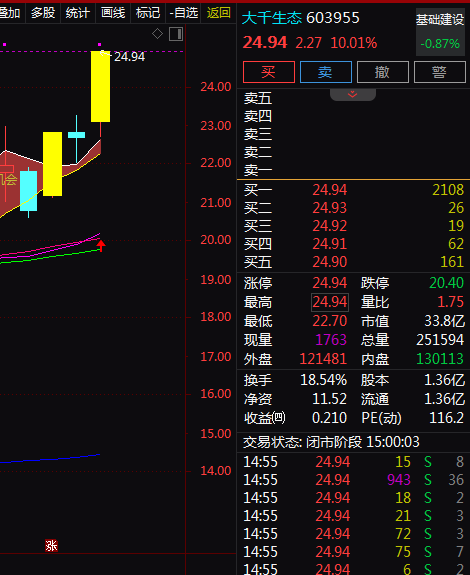
Task: Click the 卖一 ask row label
Action: (x=258, y=170)
